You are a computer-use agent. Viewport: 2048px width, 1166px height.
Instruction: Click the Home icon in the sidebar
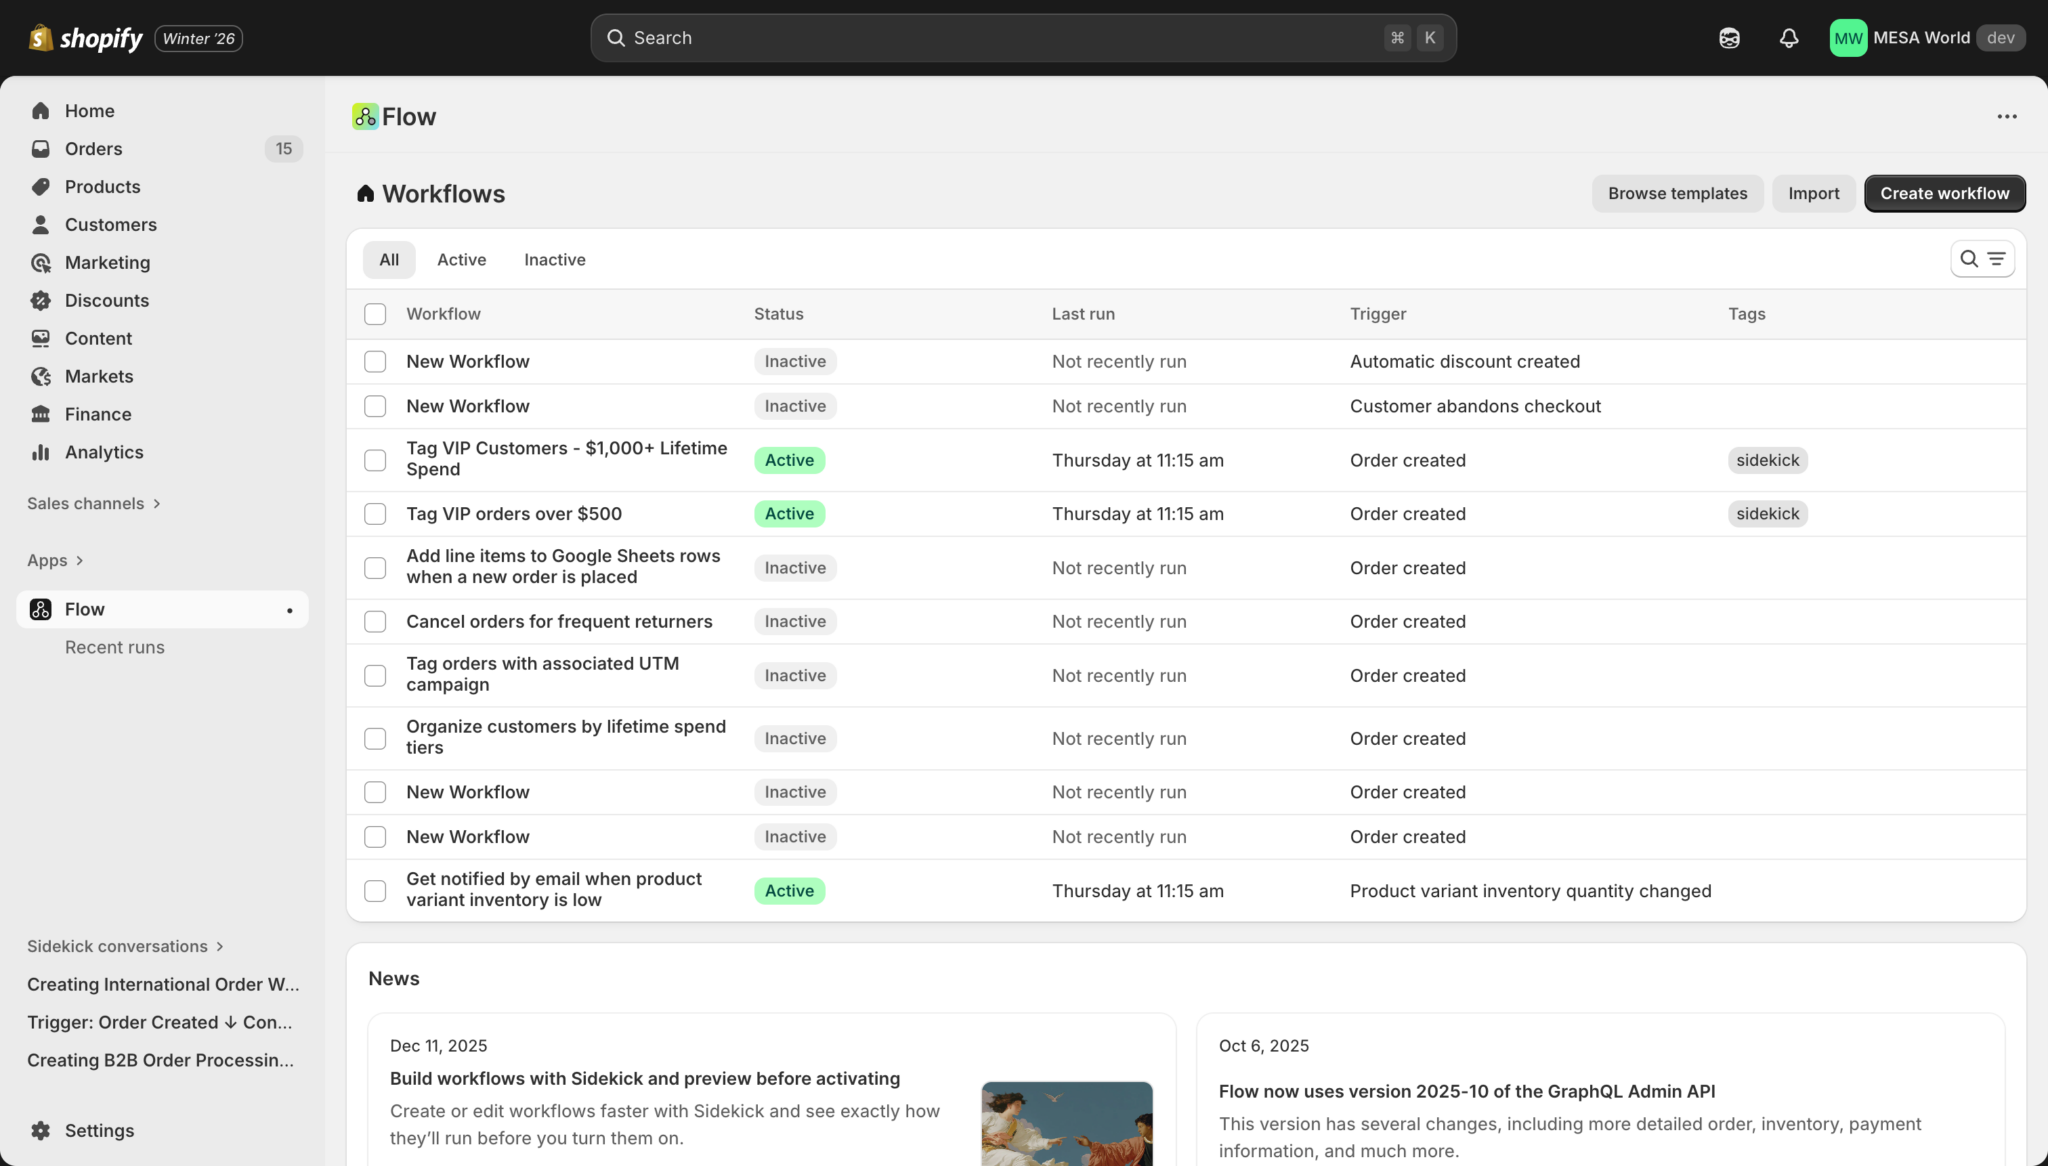(40, 110)
